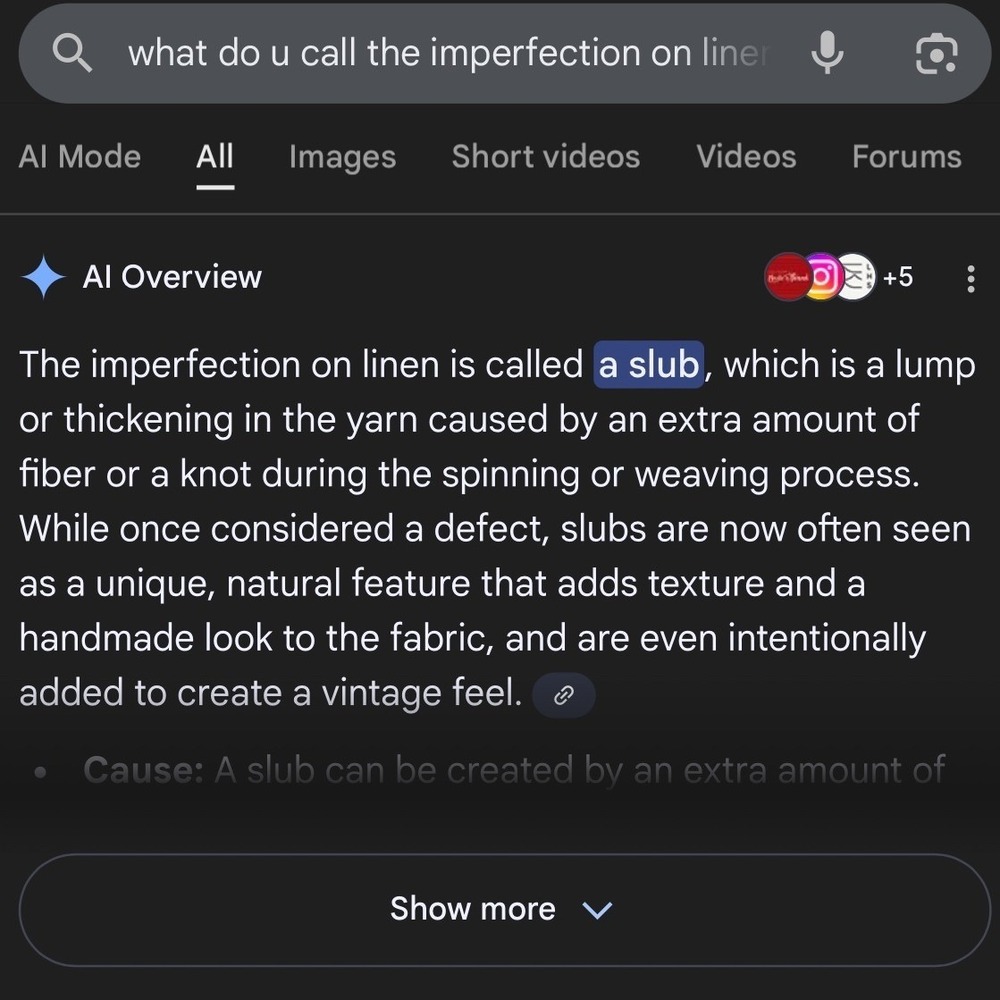The height and width of the screenshot is (1000, 1000).
Task: Start voice search with microphone icon
Action: pos(827,52)
